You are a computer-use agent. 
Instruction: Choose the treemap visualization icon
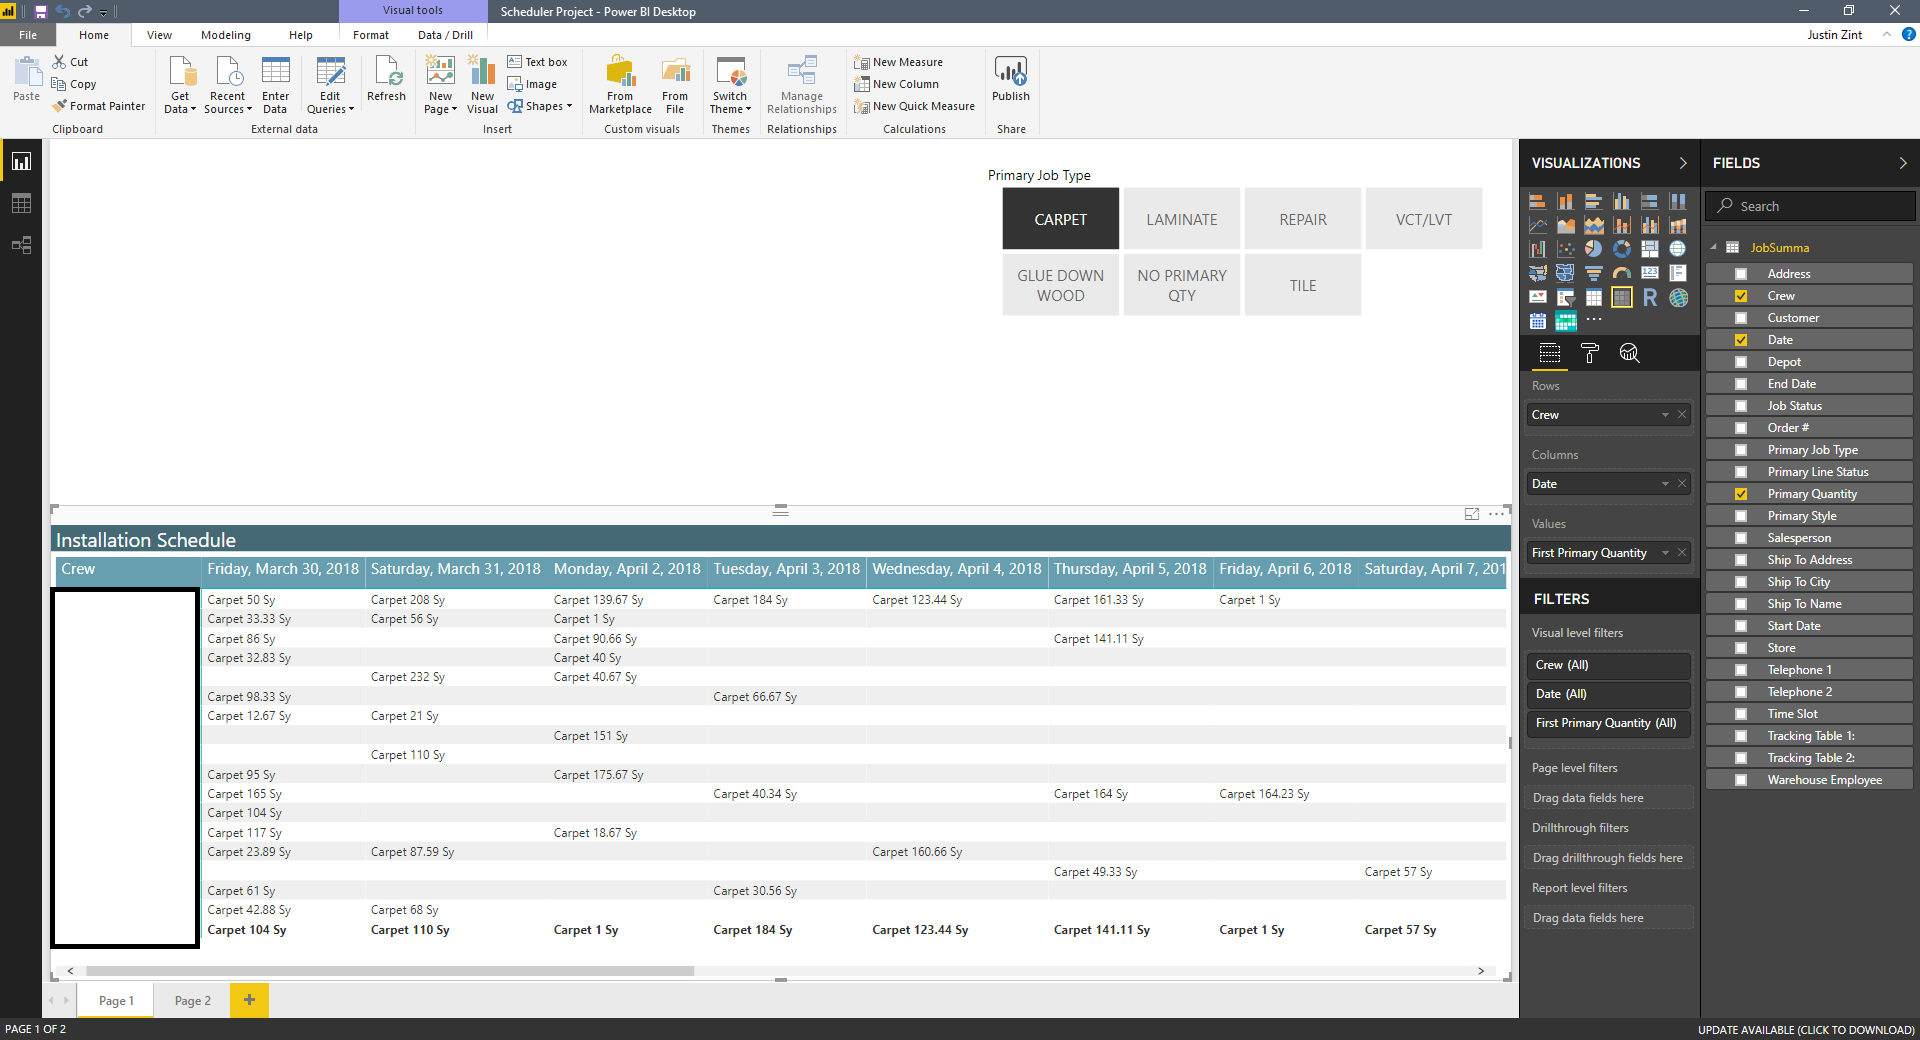point(1649,249)
